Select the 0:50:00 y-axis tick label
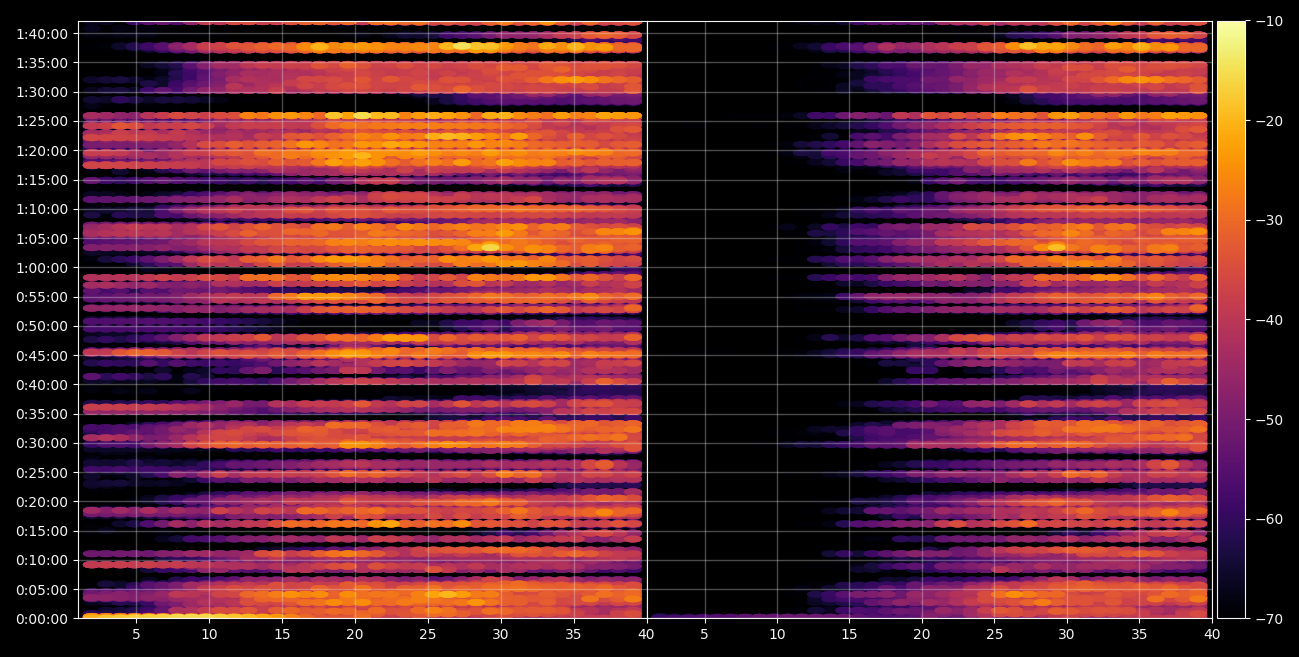Viewport: 1299px width, 657px height. coord(42,326)
